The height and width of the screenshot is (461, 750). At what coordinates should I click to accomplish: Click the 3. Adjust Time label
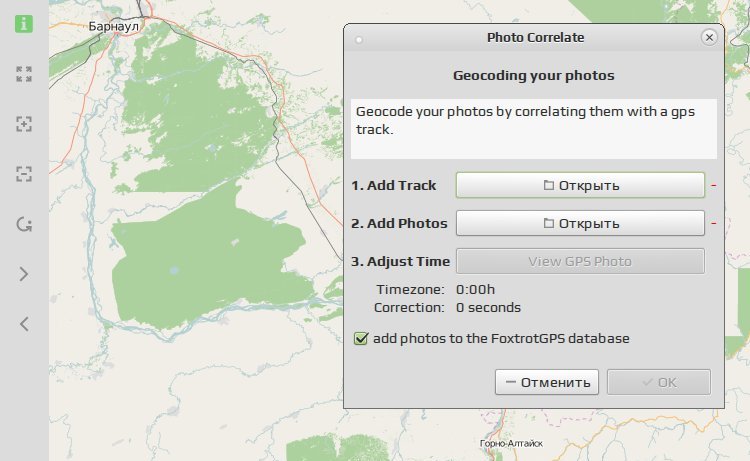point(400,262)
